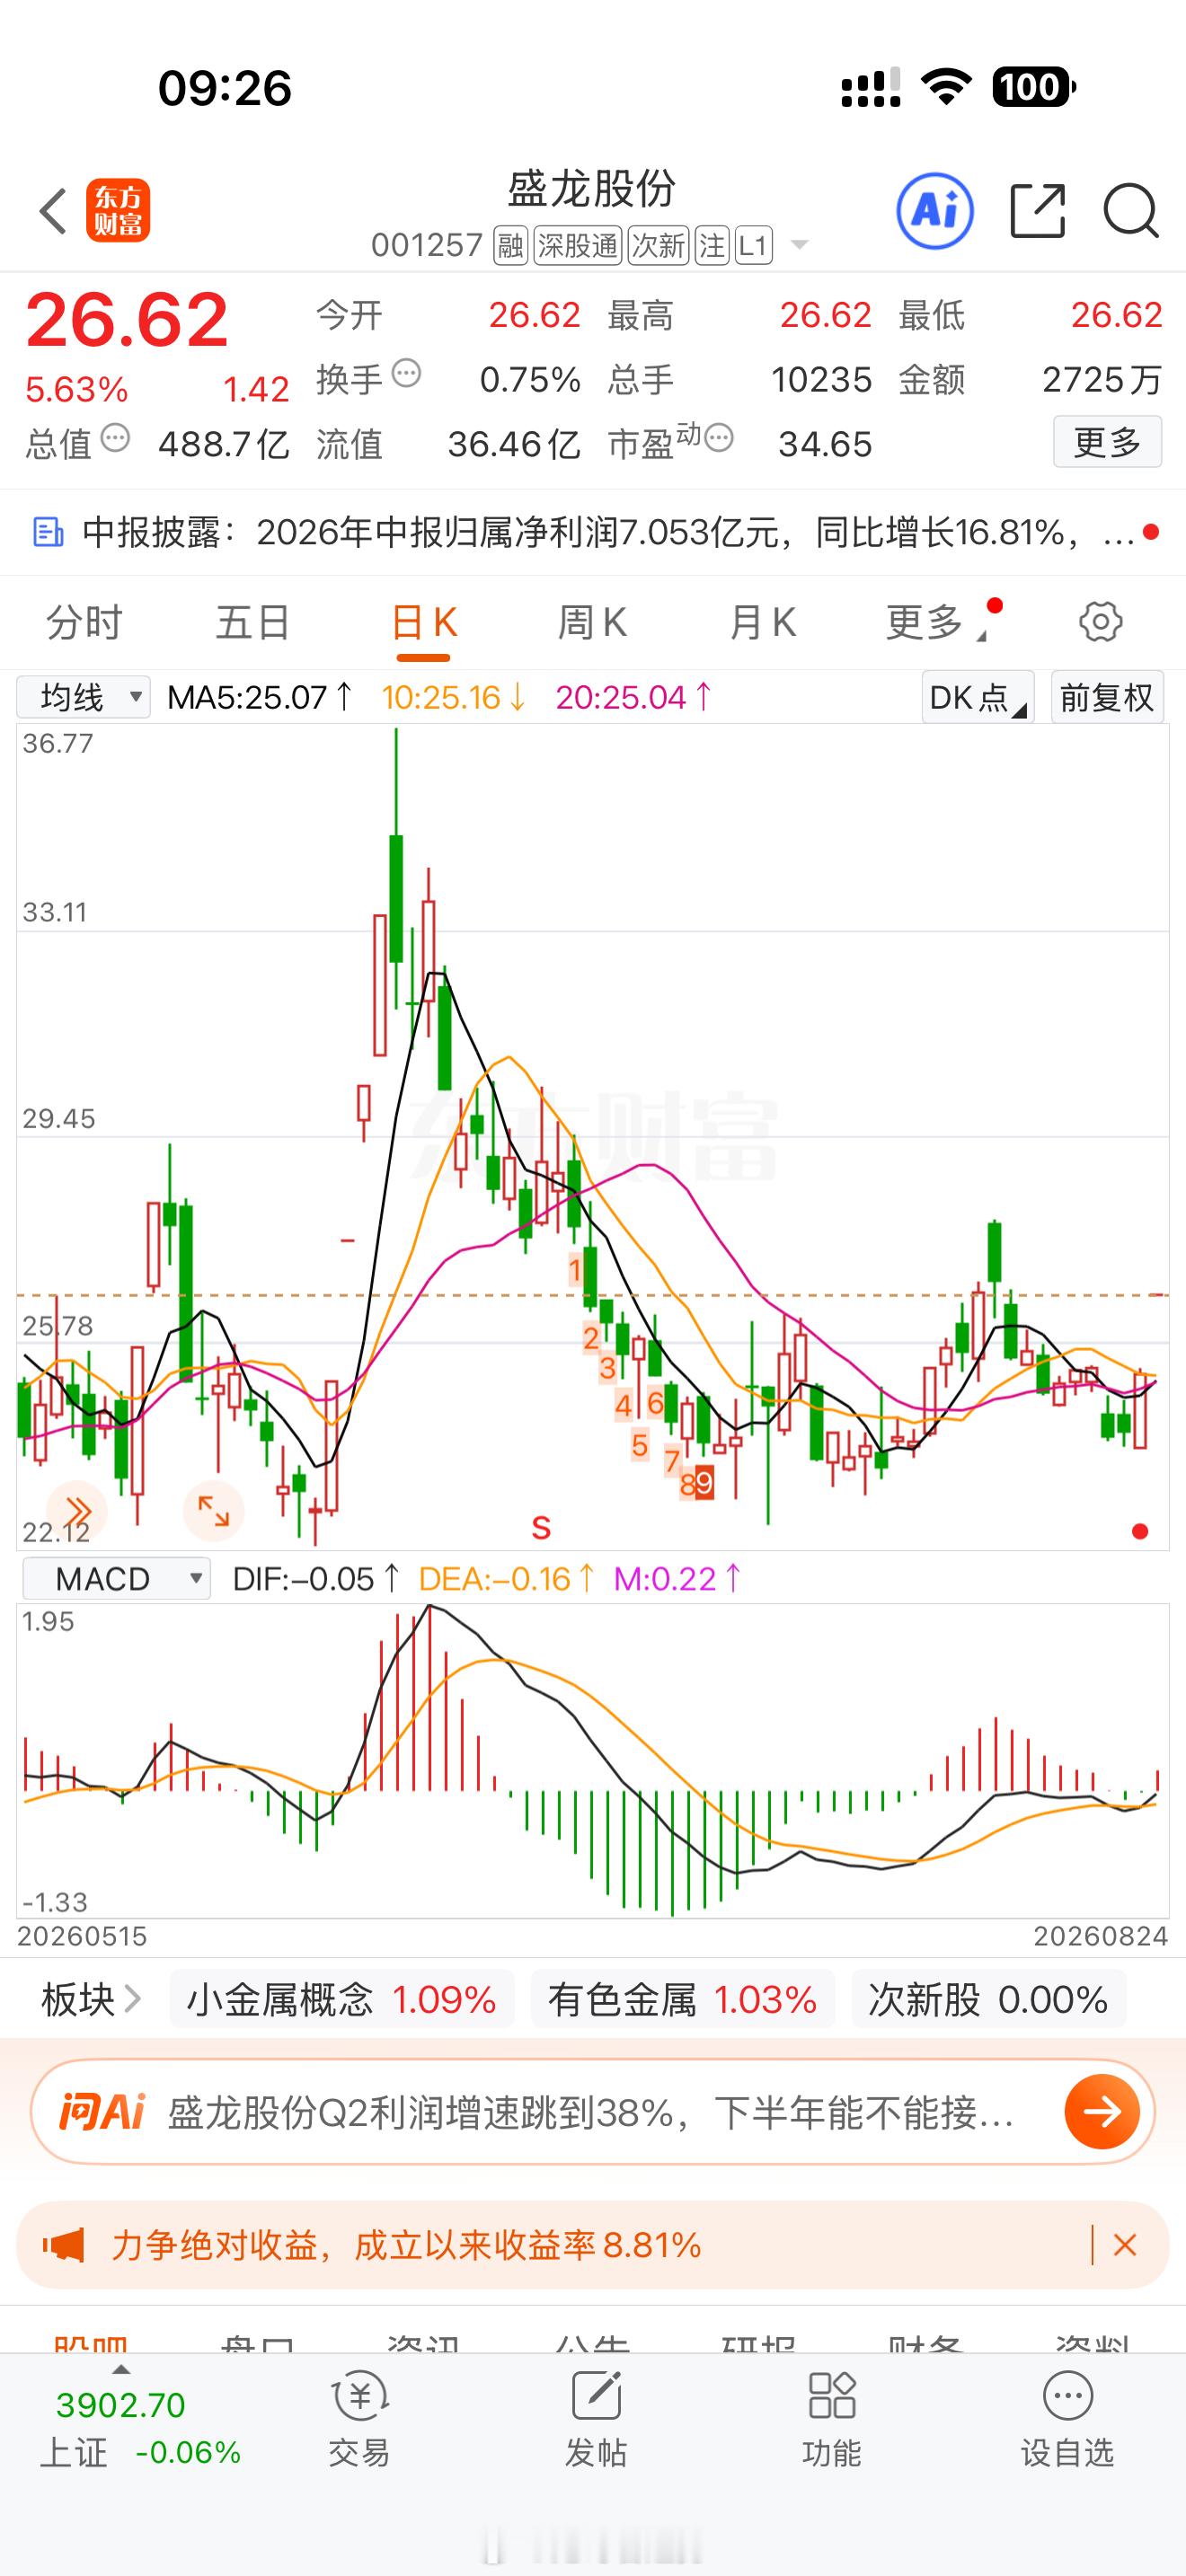The width and height of the screenshot is (1186, 2576).
Task: Switch to the 分时 tab
Action: pyautogui.click(x=84, y=622)
